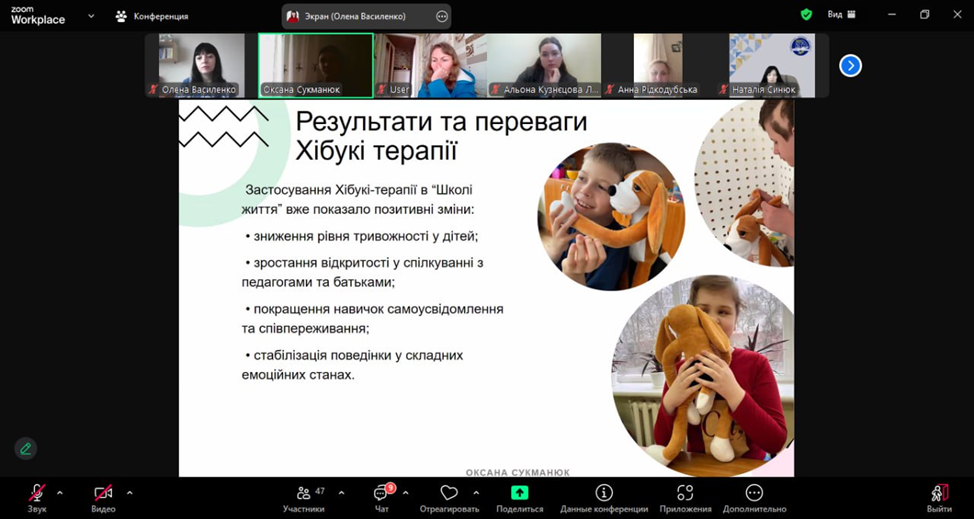Click green encryption shield icon
The width and height of the screenshot is (974, 519).
click(806, 14)
